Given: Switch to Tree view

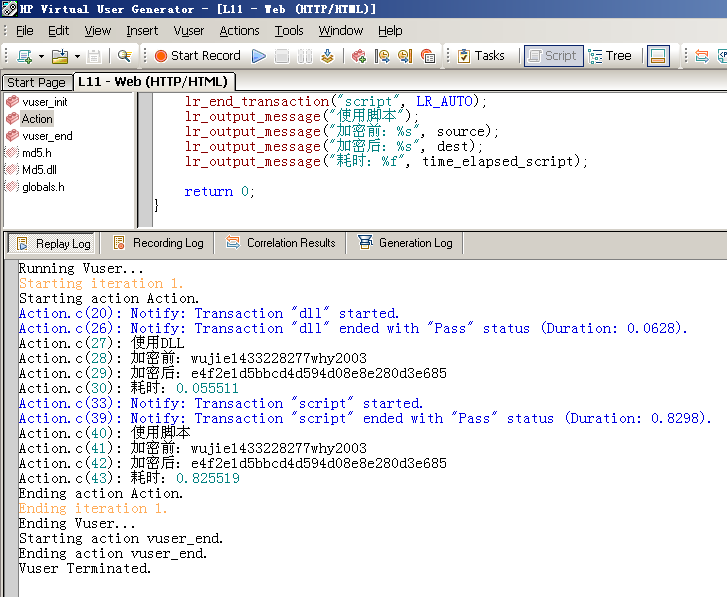Looking at the screenshot, I should pyautogui.click(x=610, y=56).
